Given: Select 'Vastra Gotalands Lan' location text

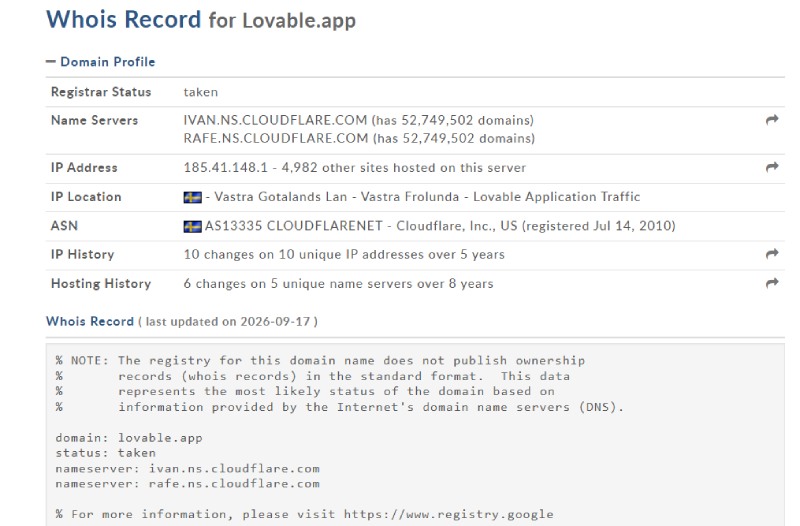Looking at the screenshot, I should click(281, 197).
